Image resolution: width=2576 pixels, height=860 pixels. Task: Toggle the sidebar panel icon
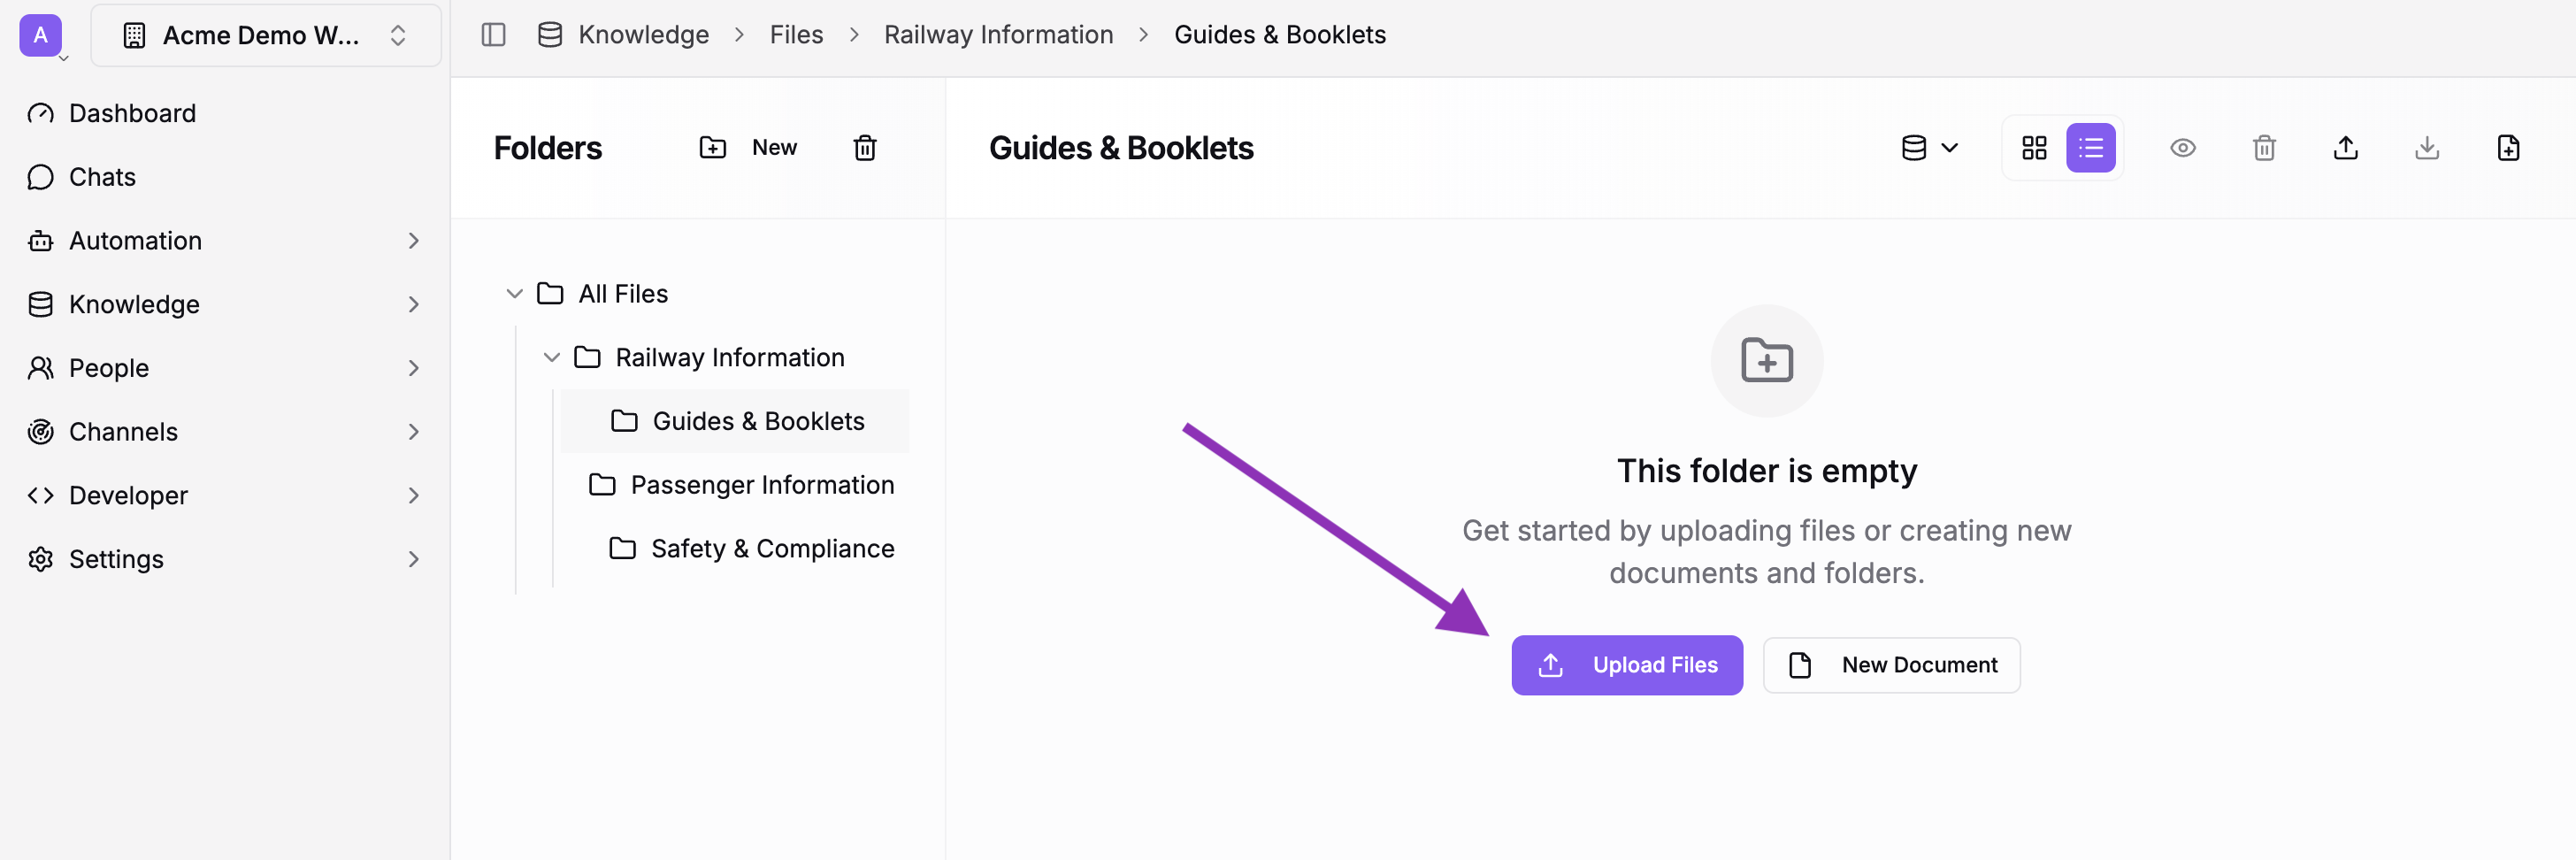494,35
